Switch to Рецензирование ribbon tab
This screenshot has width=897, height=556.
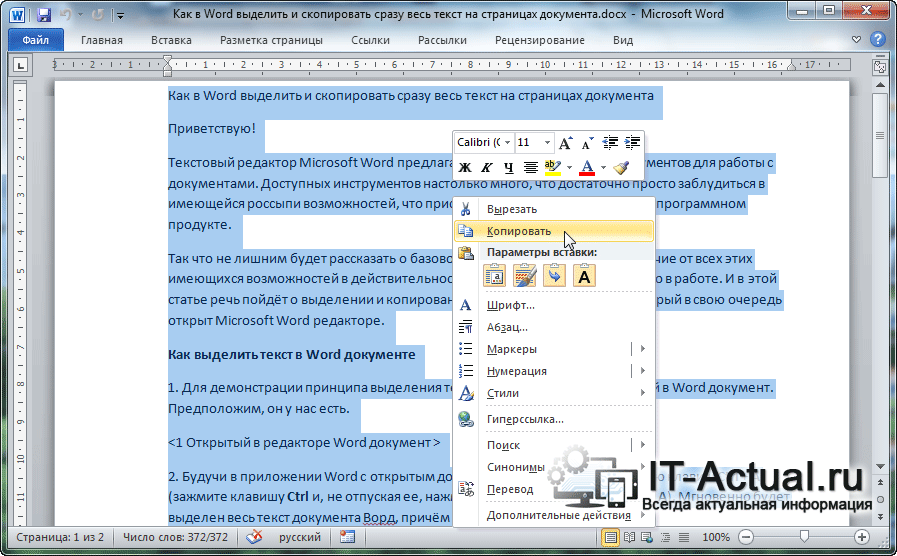539,40
